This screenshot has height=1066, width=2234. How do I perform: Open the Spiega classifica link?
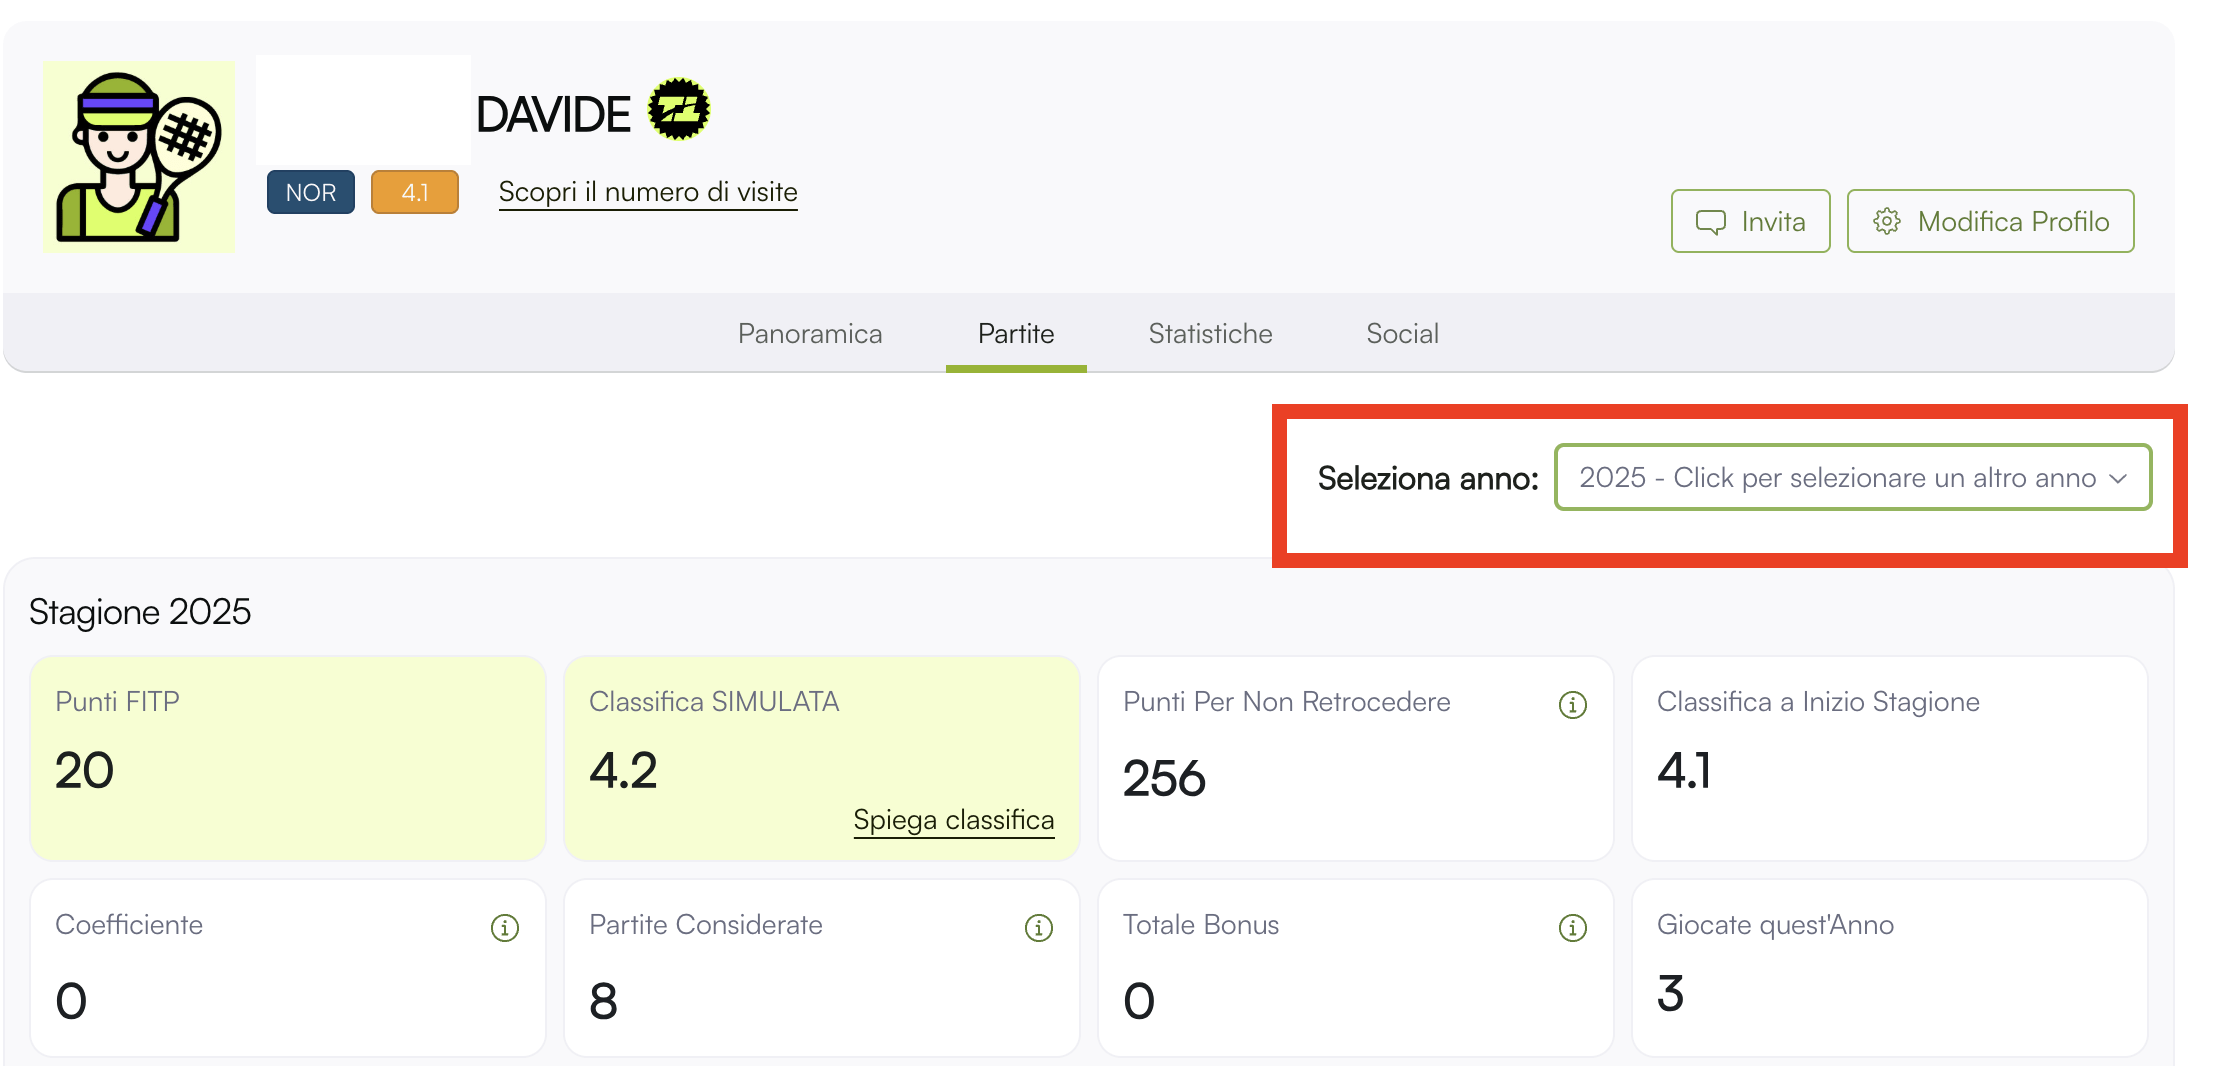click(x=953, y=820)
